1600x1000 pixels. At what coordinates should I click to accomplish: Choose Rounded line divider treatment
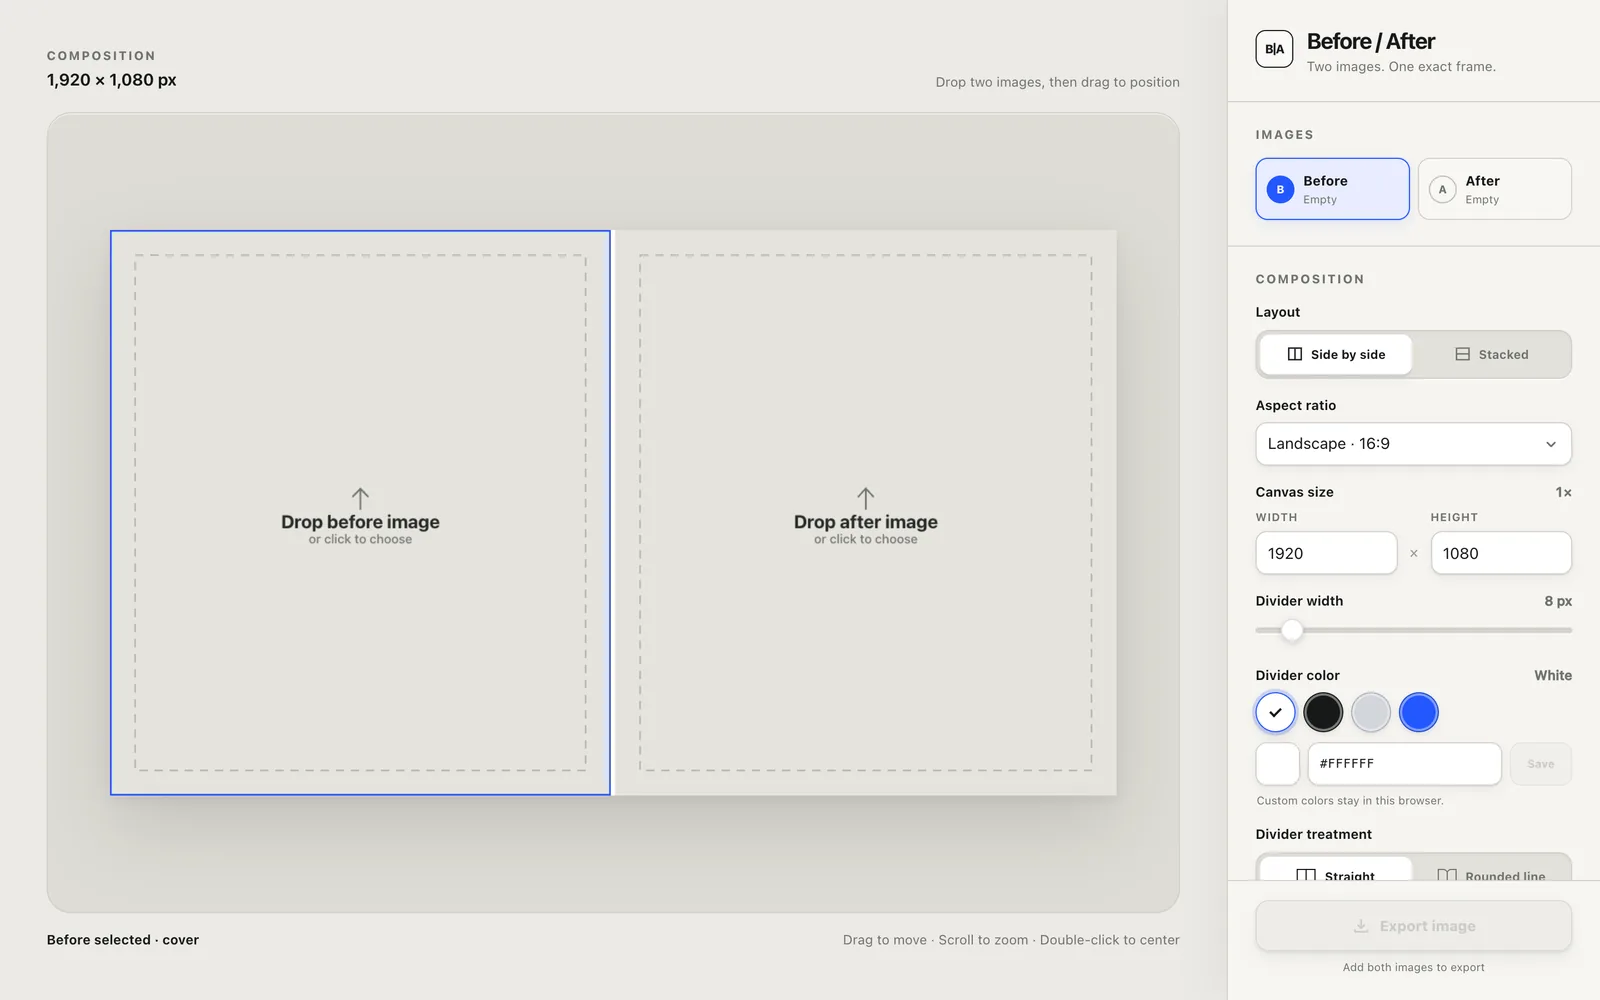1491,870
